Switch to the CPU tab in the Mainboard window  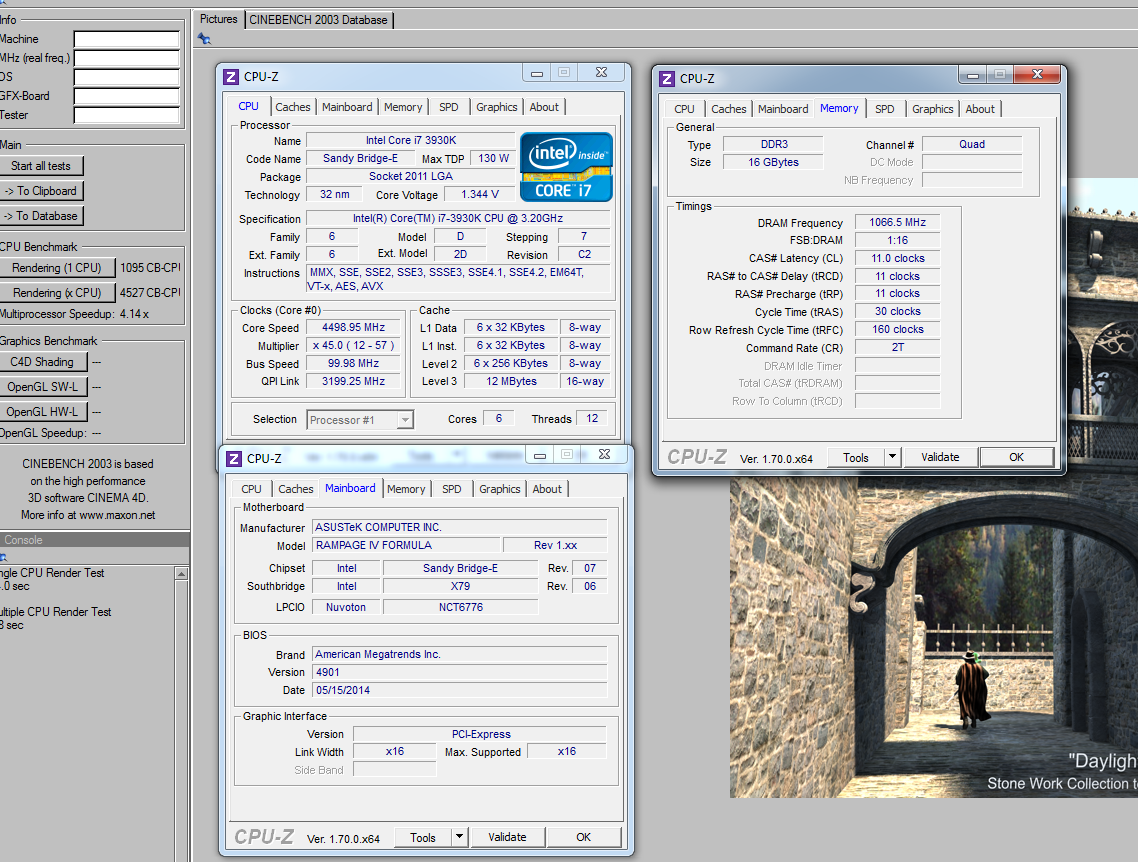pyautogui.click(x=251, y=489)
